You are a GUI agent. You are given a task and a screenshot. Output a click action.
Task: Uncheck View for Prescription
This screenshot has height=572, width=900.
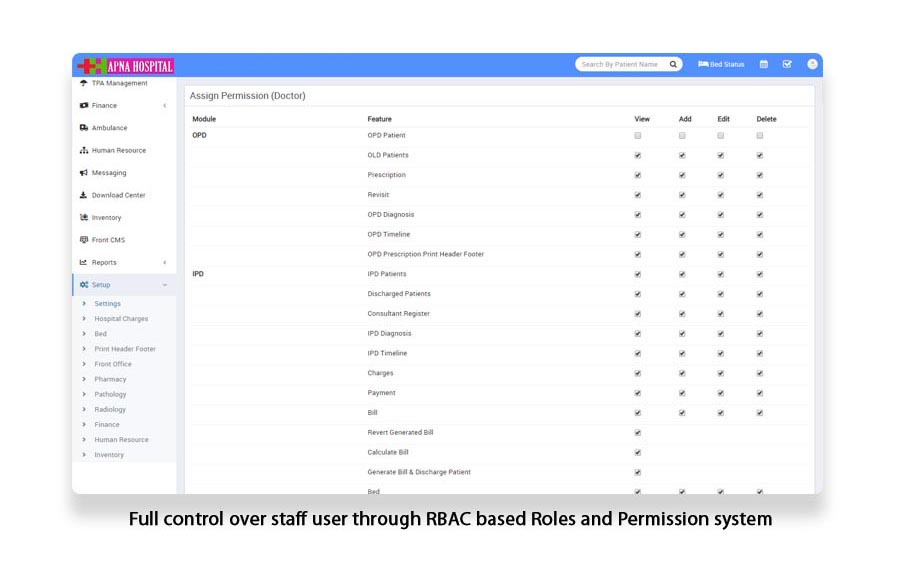click(638, 176)
